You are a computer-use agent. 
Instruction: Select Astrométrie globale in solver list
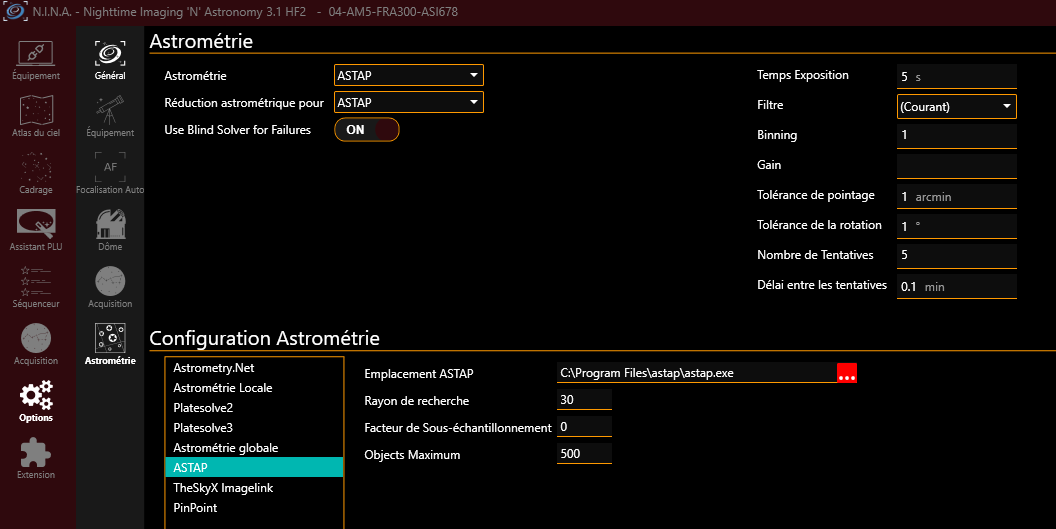tap(255, 447)
